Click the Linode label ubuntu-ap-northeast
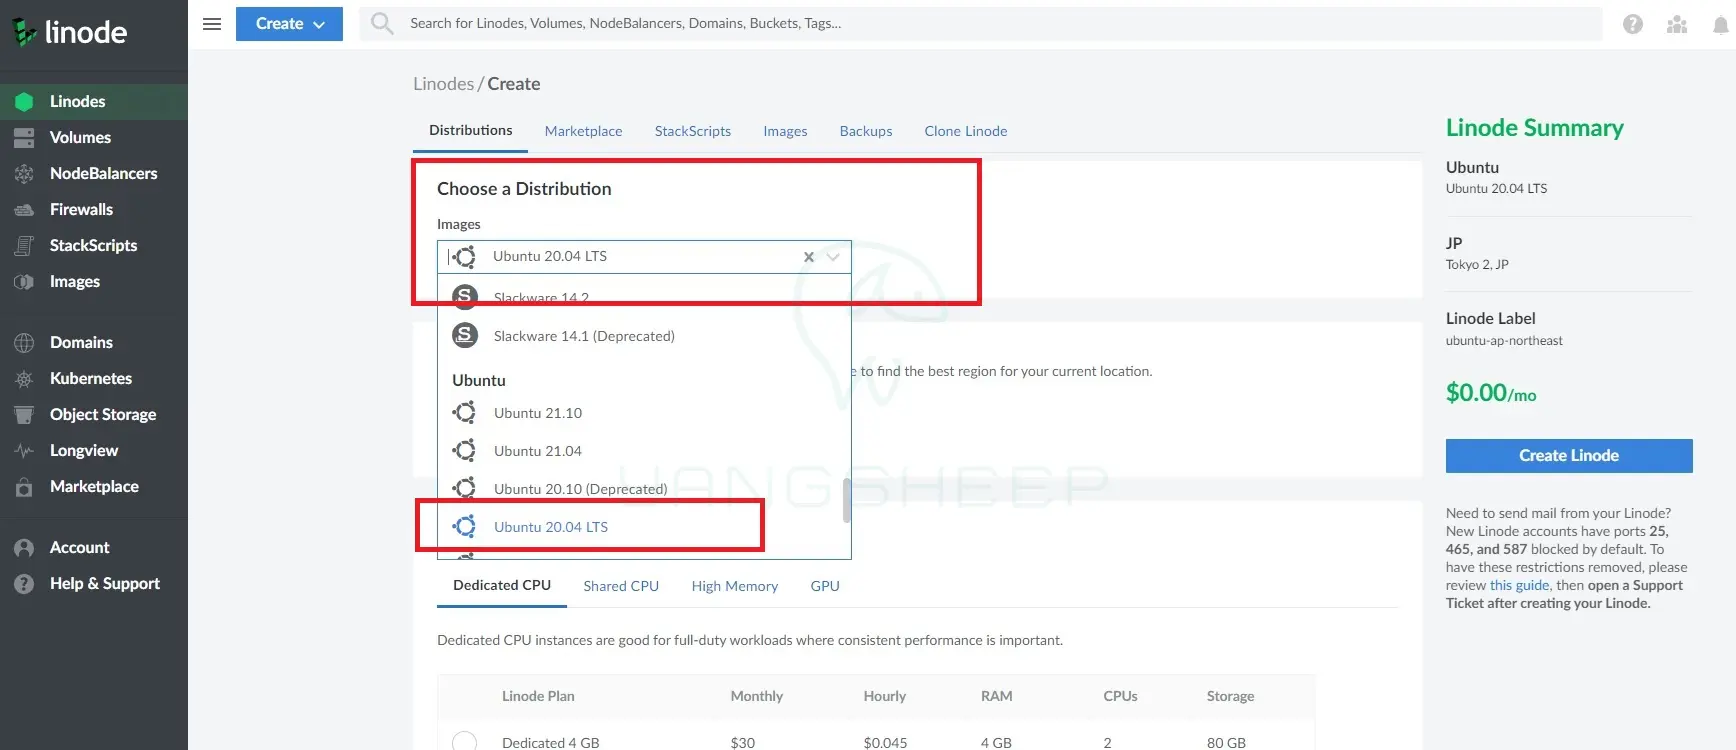 coord(1504,341)
